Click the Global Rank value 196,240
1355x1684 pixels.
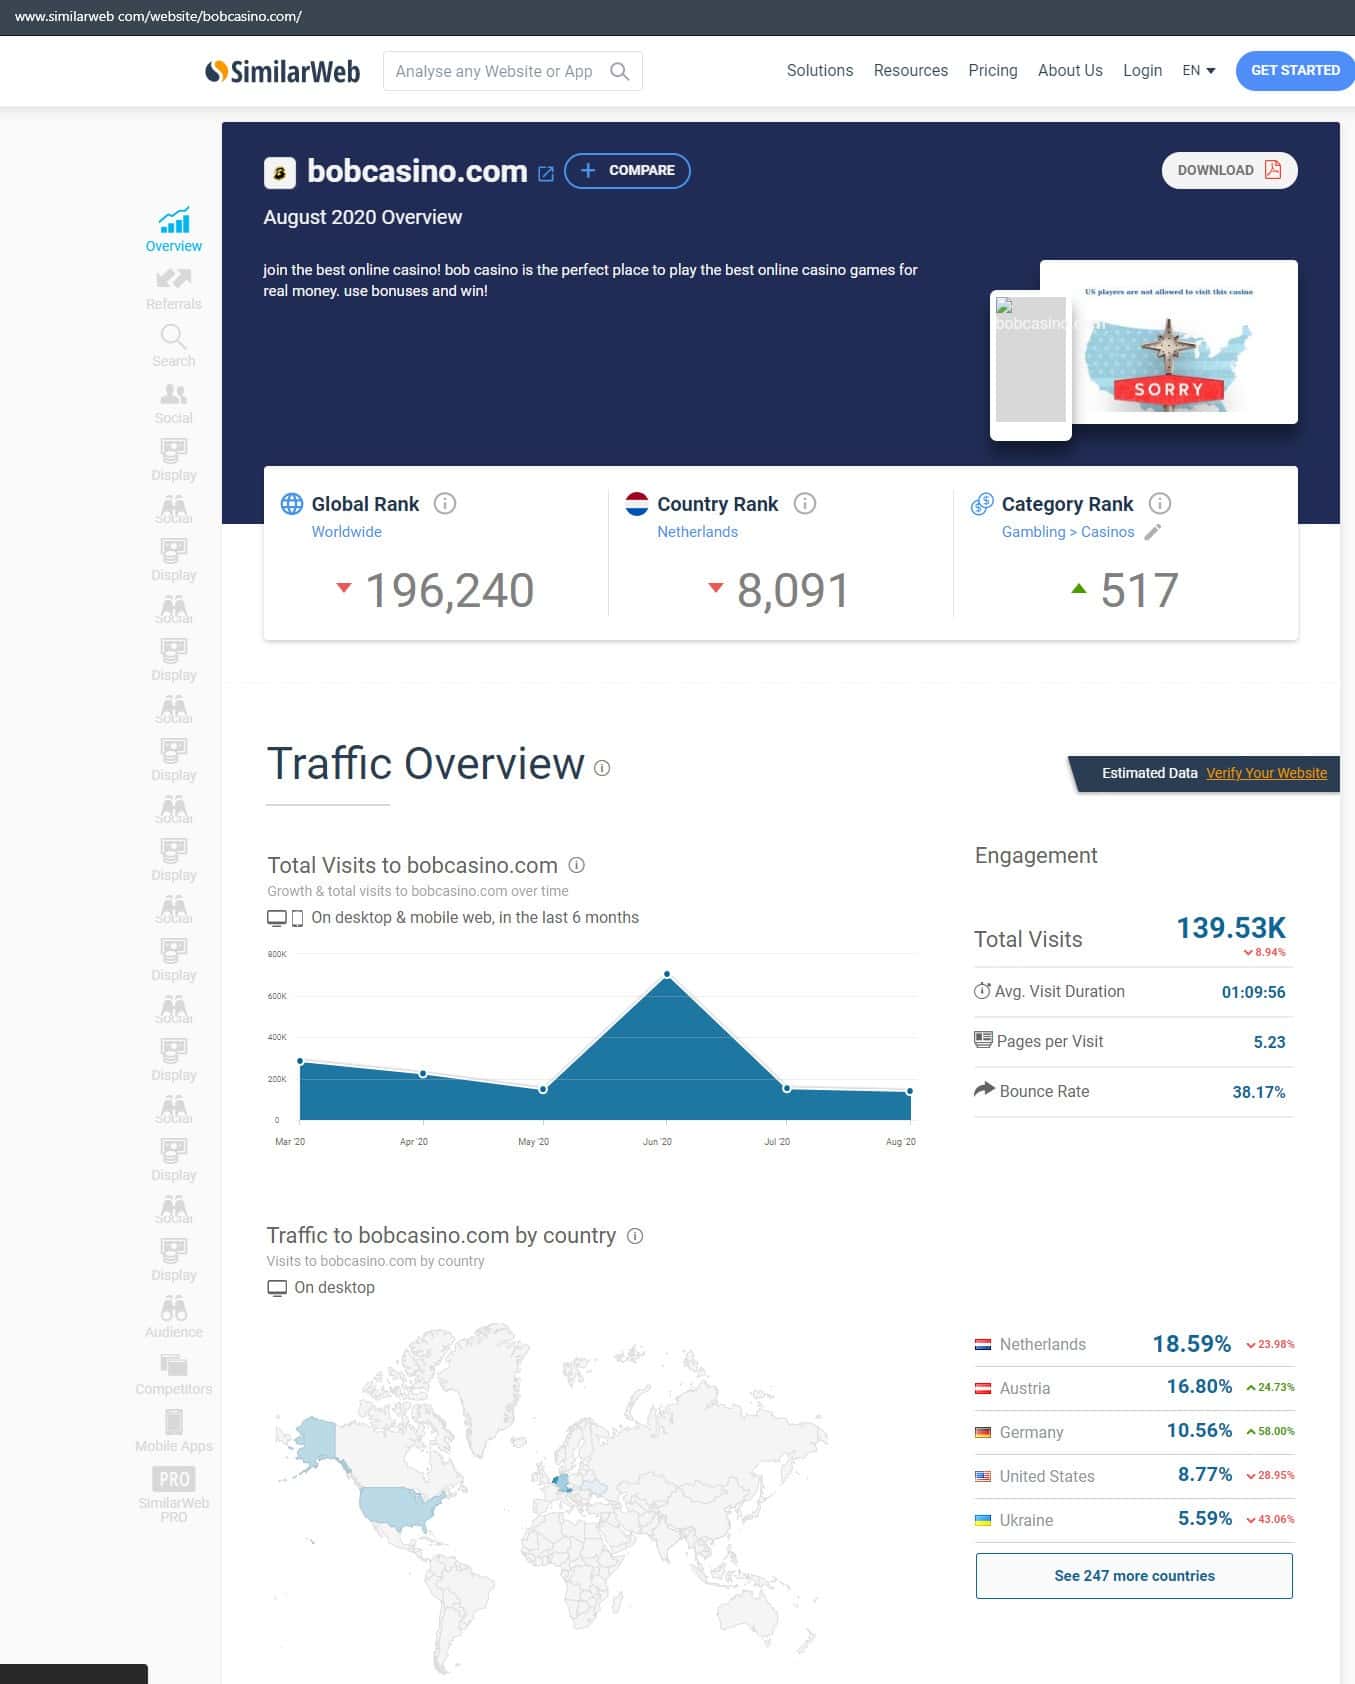point(450,590)
